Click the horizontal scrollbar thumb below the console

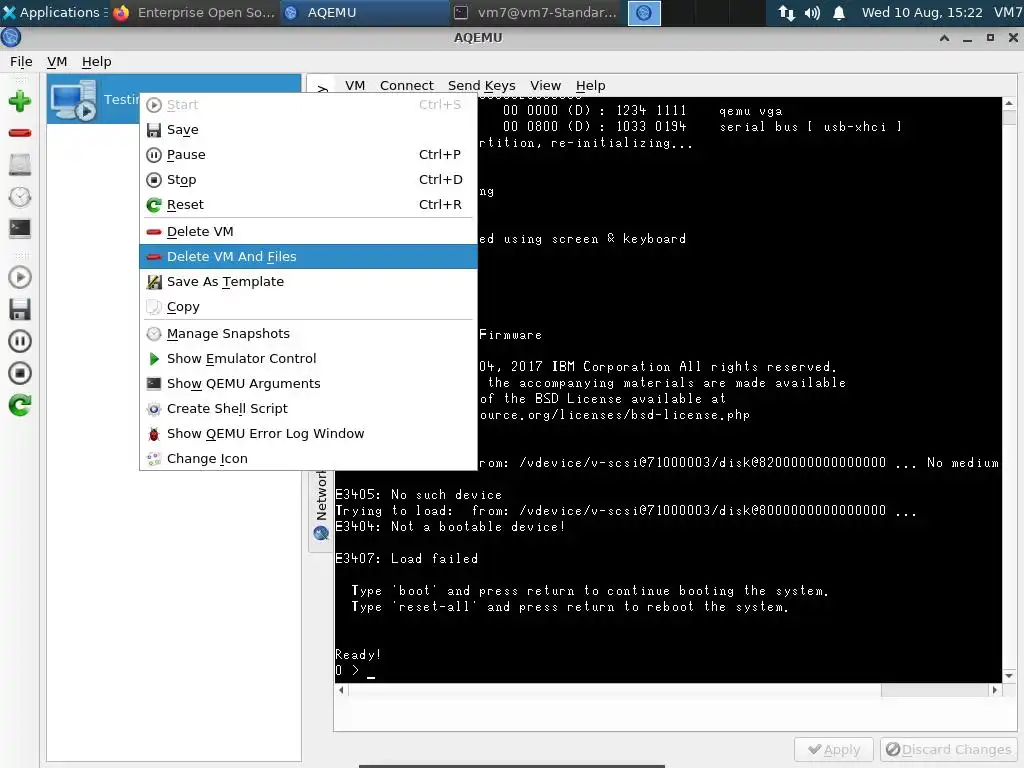pos(615,690)
